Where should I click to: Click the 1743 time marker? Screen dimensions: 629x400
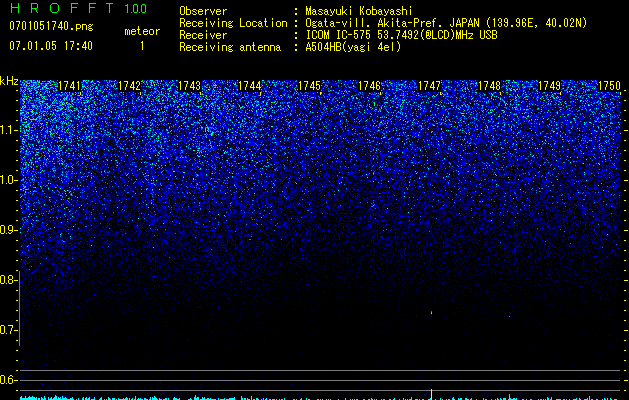click(189, 86)
